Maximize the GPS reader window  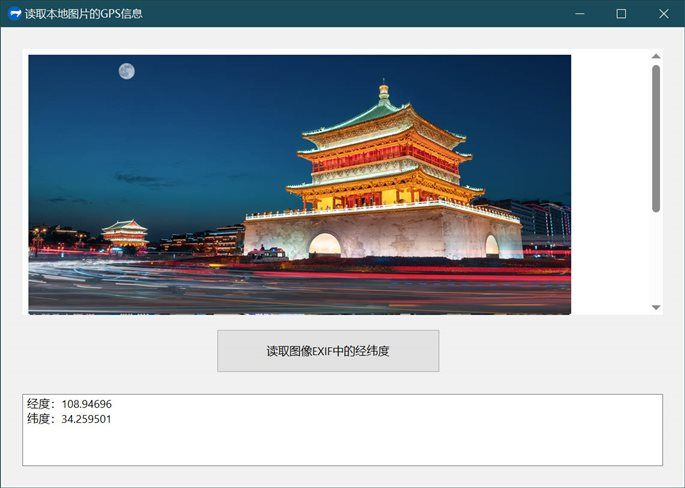coord(621,14)
